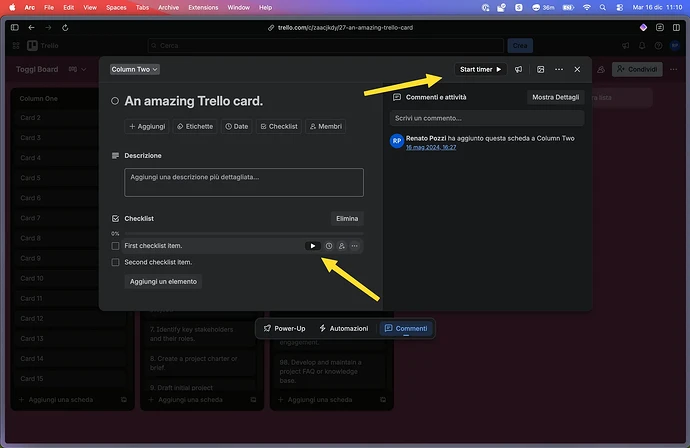This screenshot has height=448, width=690.
Task: Click the Crea create button
Action: click(520, 46)
